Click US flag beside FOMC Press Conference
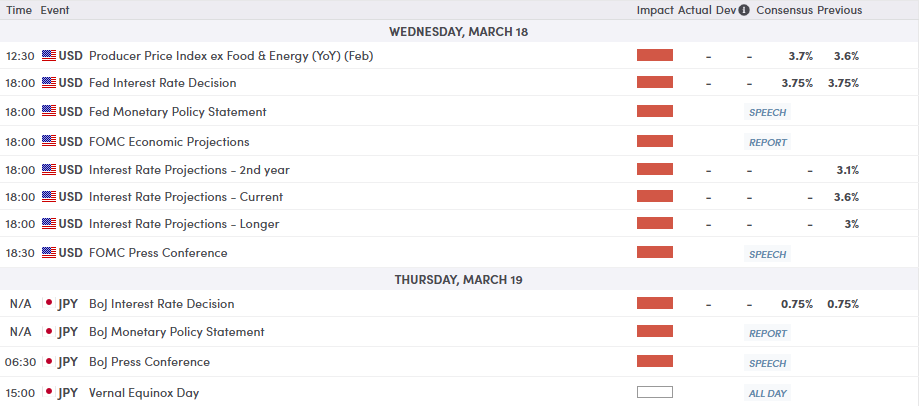Viewport: 920px width, 406px height. click(48, 253)
